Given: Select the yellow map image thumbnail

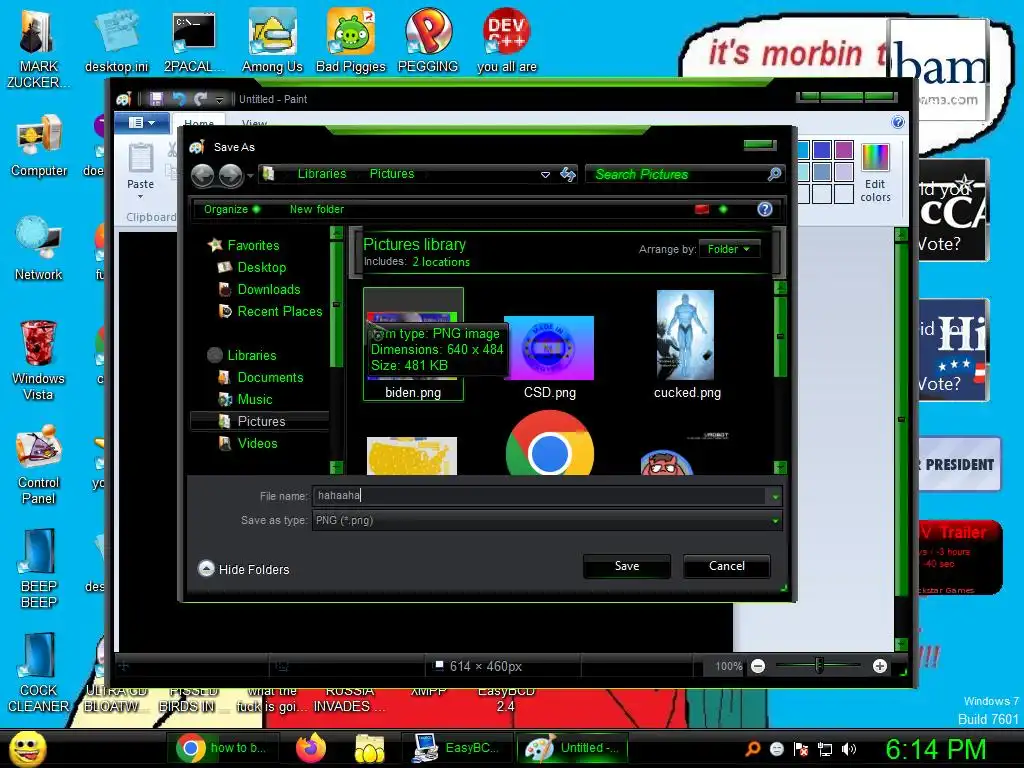Looking at the screenshot, I should tap(412, 456).
